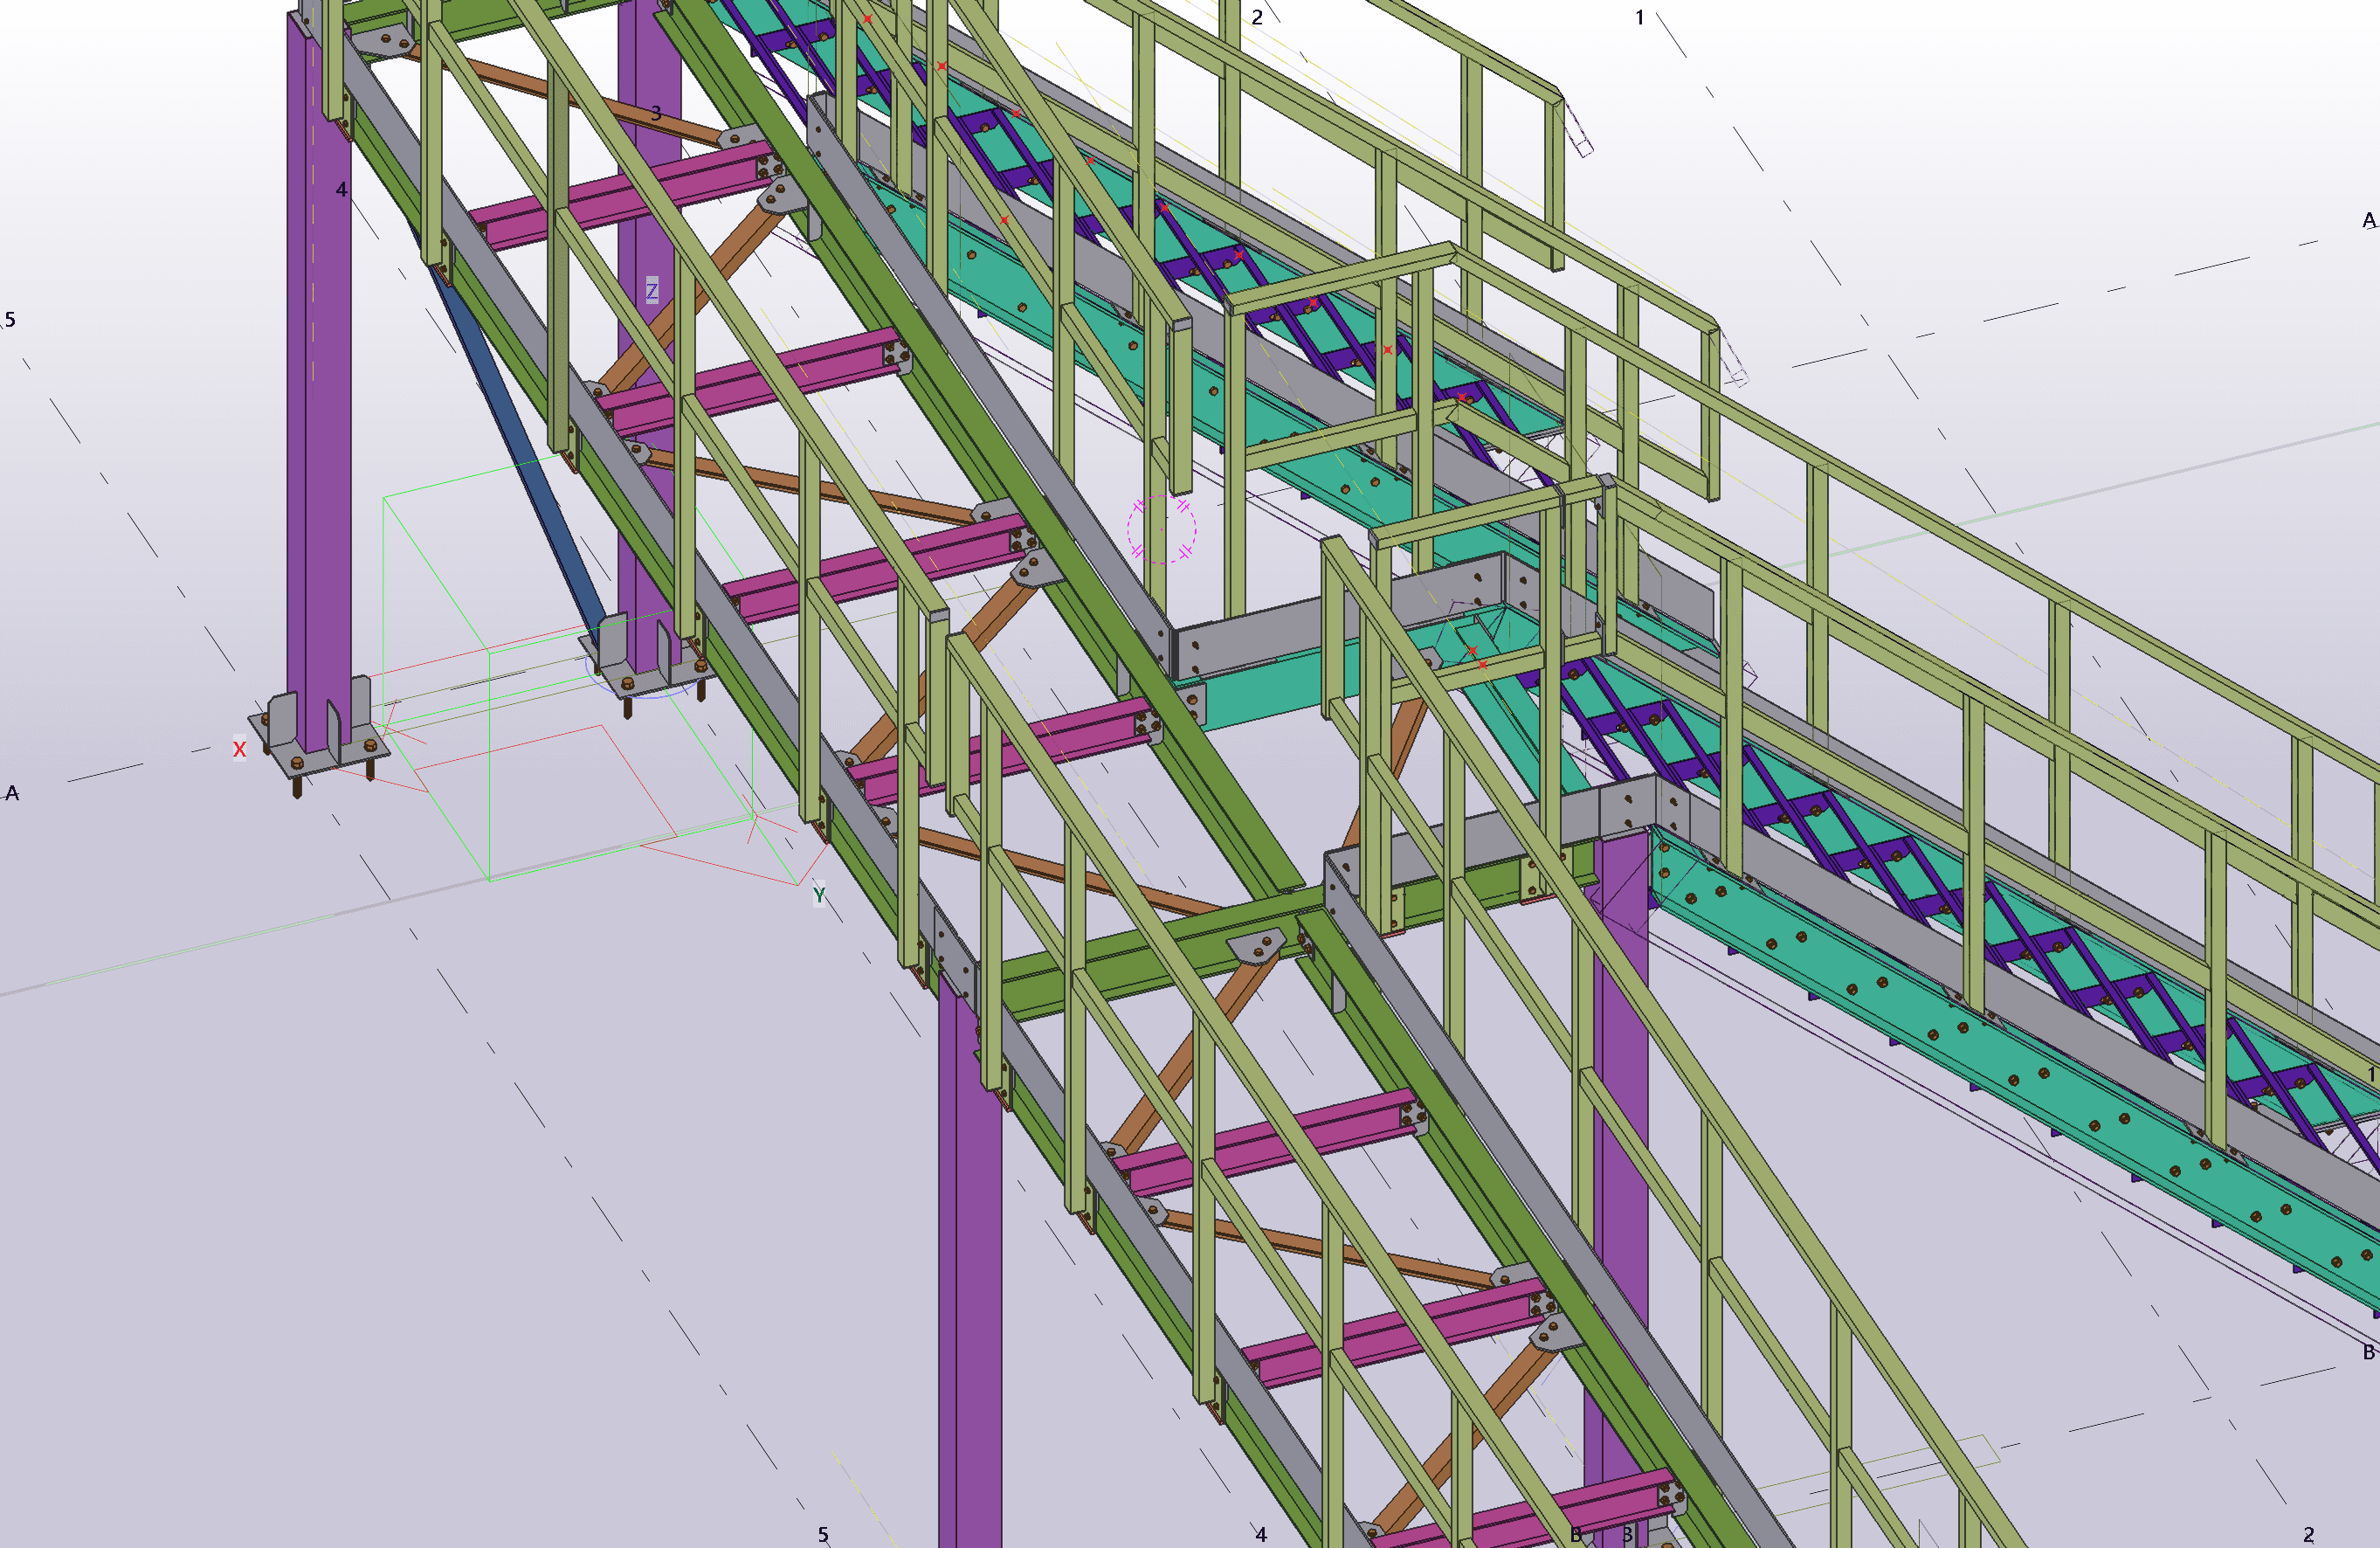
Task: Click grid label 3 on upper purple column
Action: coord(656,113)
